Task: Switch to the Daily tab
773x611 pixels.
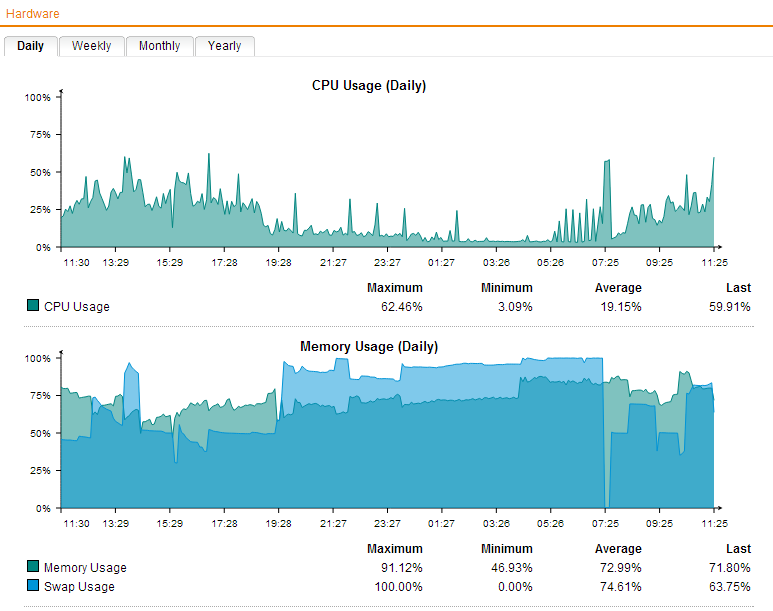Action: tap(30, 46)
